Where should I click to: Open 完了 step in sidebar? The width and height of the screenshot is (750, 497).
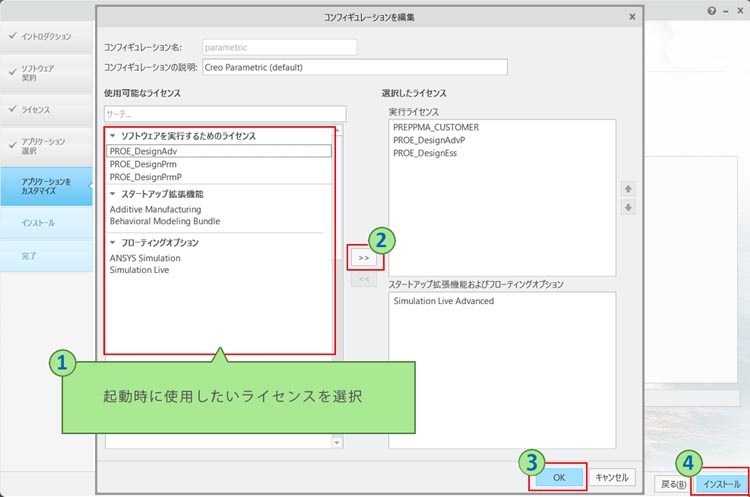tap(46, 256)
